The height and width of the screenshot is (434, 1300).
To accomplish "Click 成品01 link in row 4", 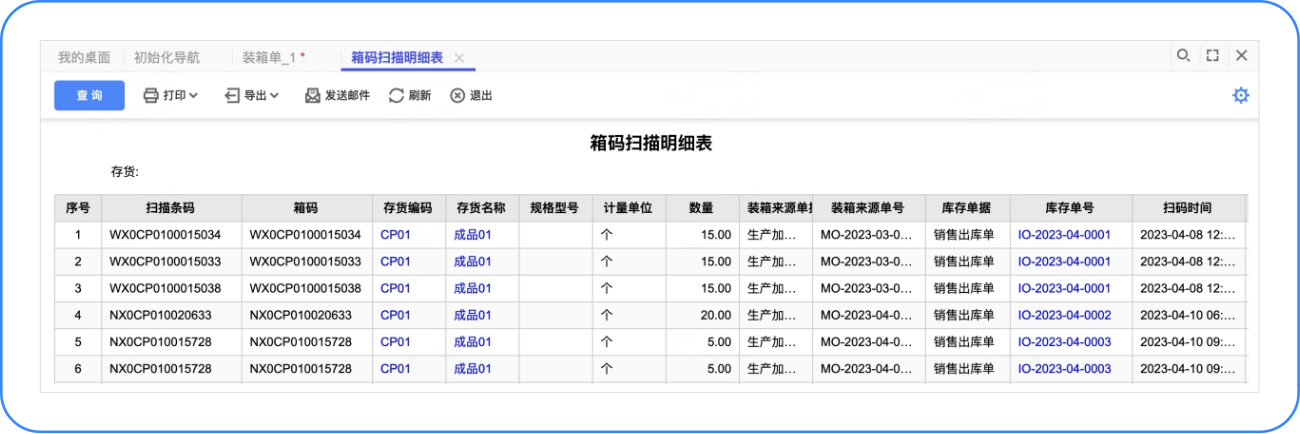I will tap(472, 315).
